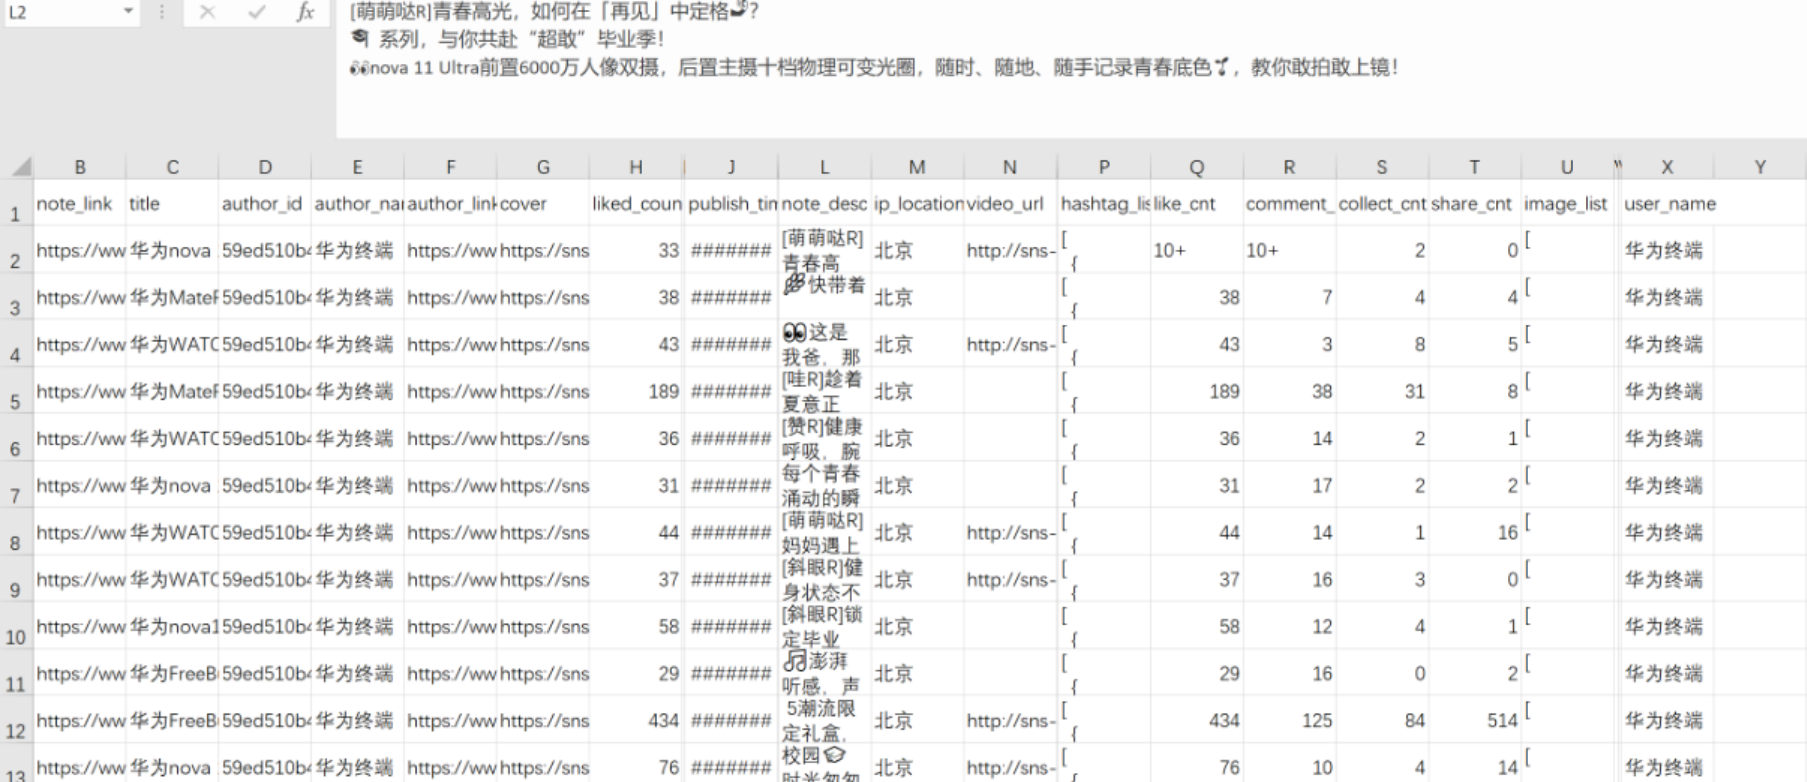Select column B header

(80, 167)
